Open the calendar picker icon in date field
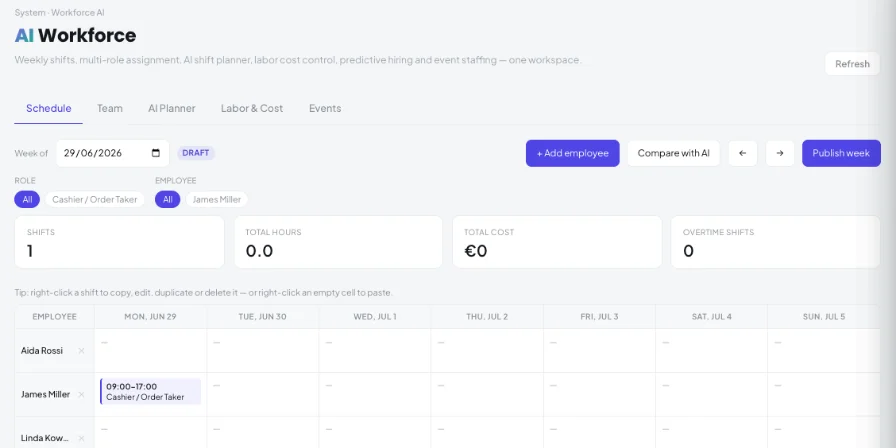 [156, 153]
